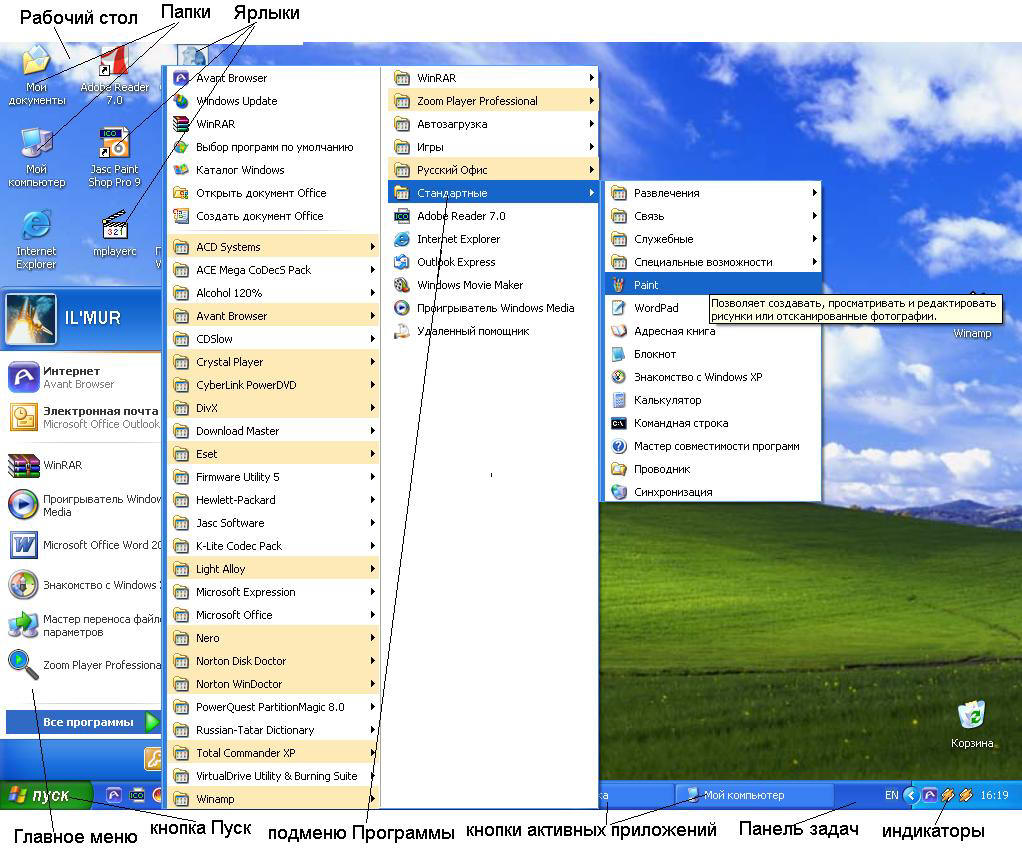1022x852 pixels.
Task: Expand the Игры submenu arrow
Action: tap(591, 147)
